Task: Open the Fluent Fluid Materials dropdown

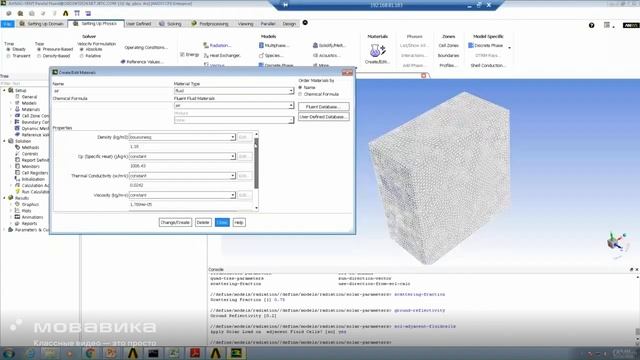Action: coord(234,105)
